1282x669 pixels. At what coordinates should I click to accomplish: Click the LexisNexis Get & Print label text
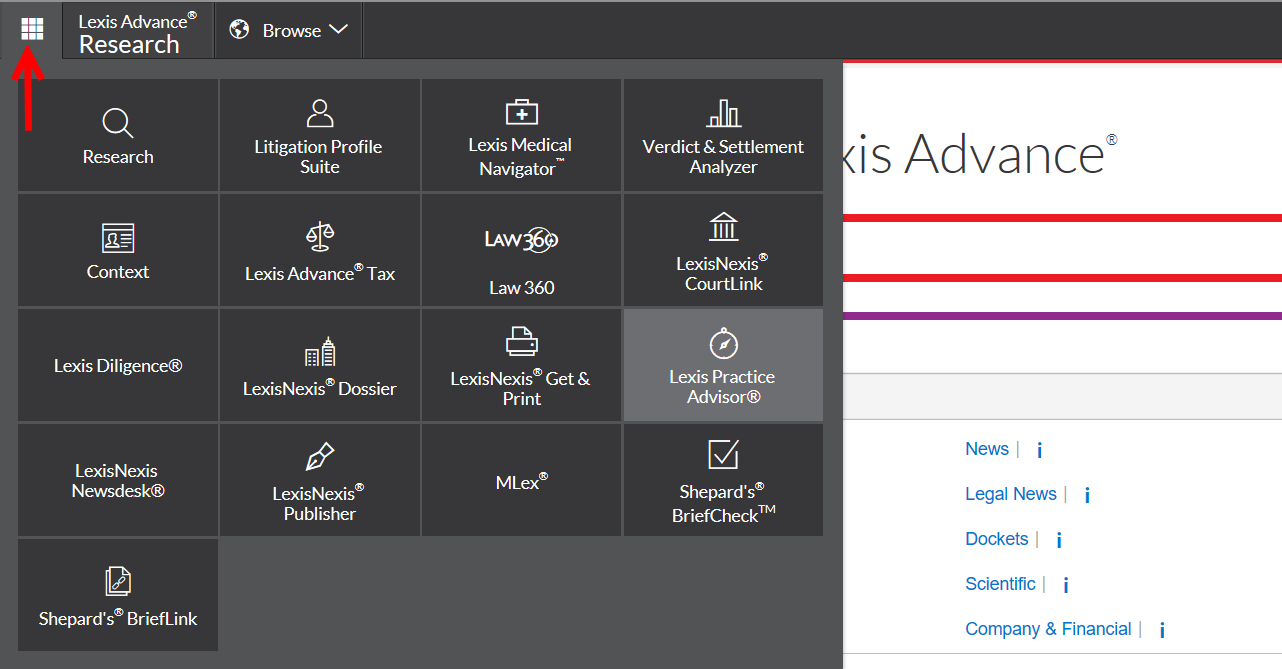[x=521, y=388]
